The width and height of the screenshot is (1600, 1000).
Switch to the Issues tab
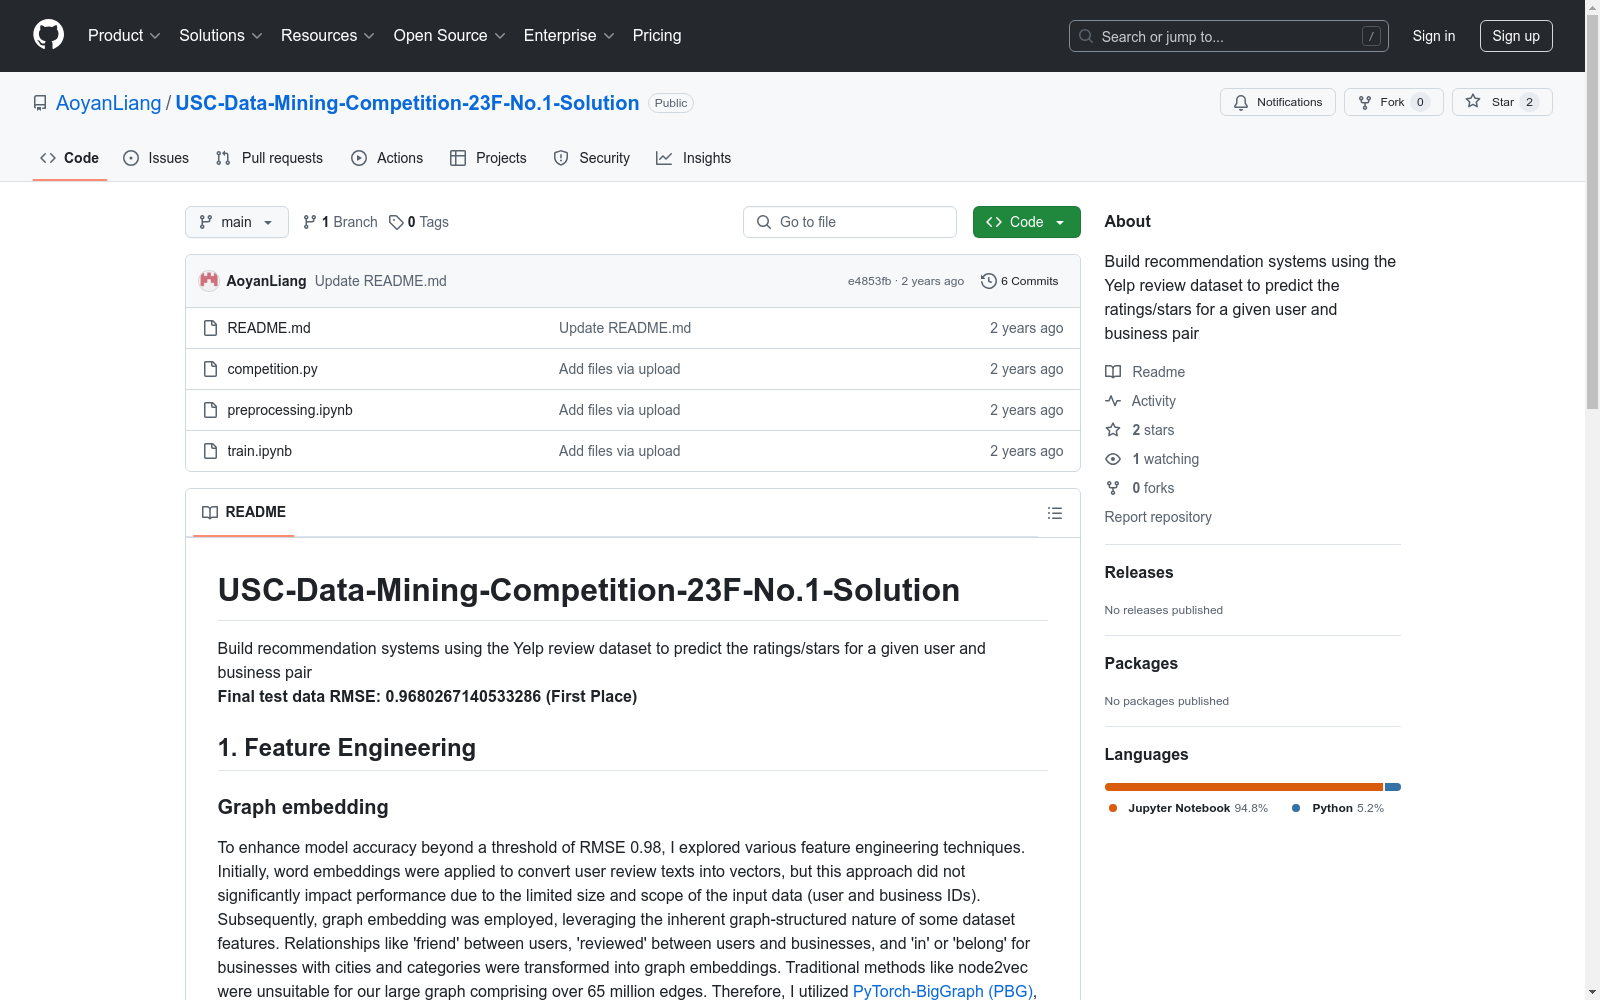coord(156,158)
